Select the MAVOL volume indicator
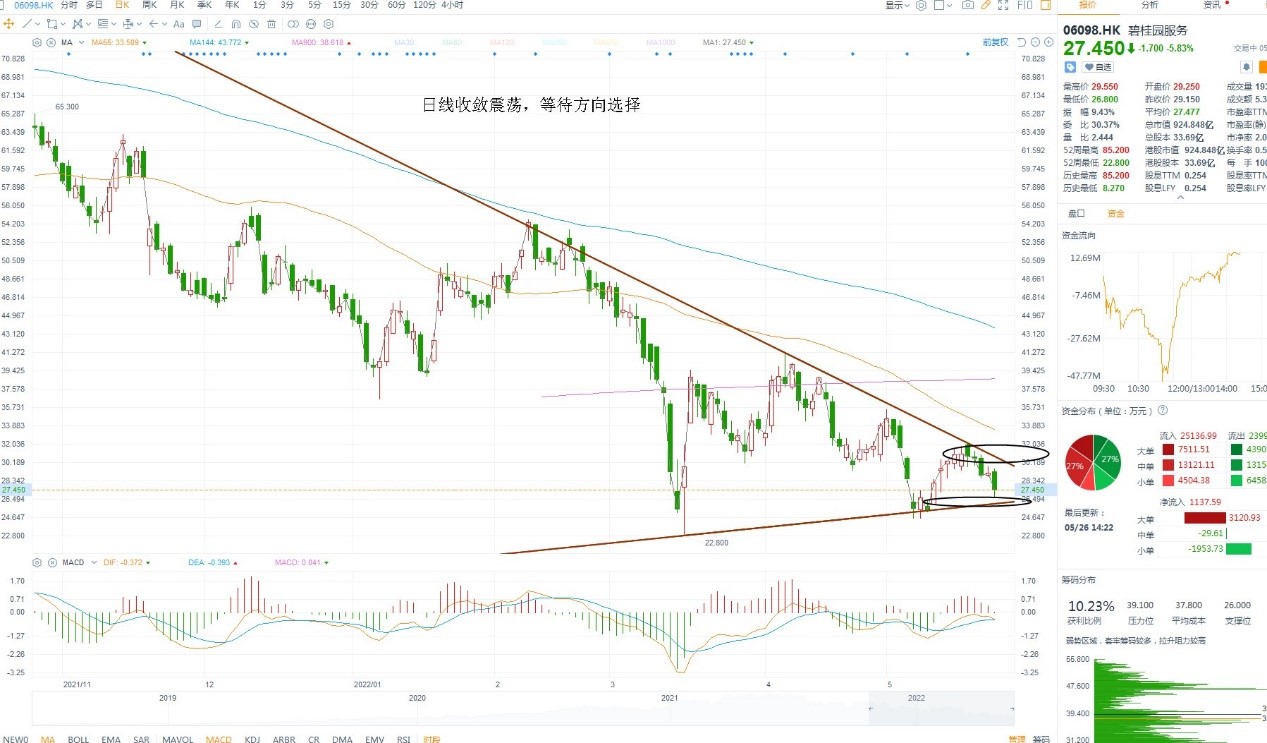This screenshot has width=1267, height=743. tap(178, 738)
